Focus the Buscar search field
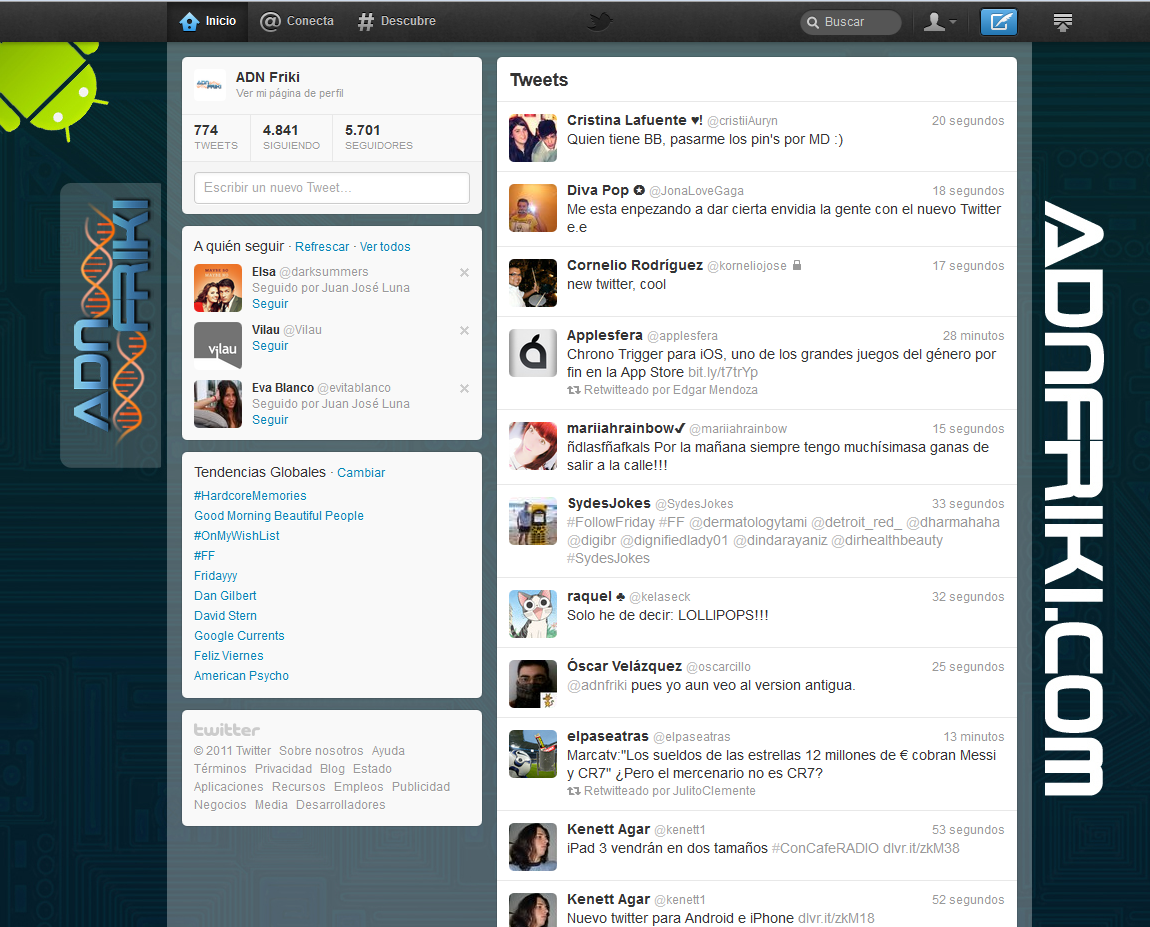 [x=851, y=22]
